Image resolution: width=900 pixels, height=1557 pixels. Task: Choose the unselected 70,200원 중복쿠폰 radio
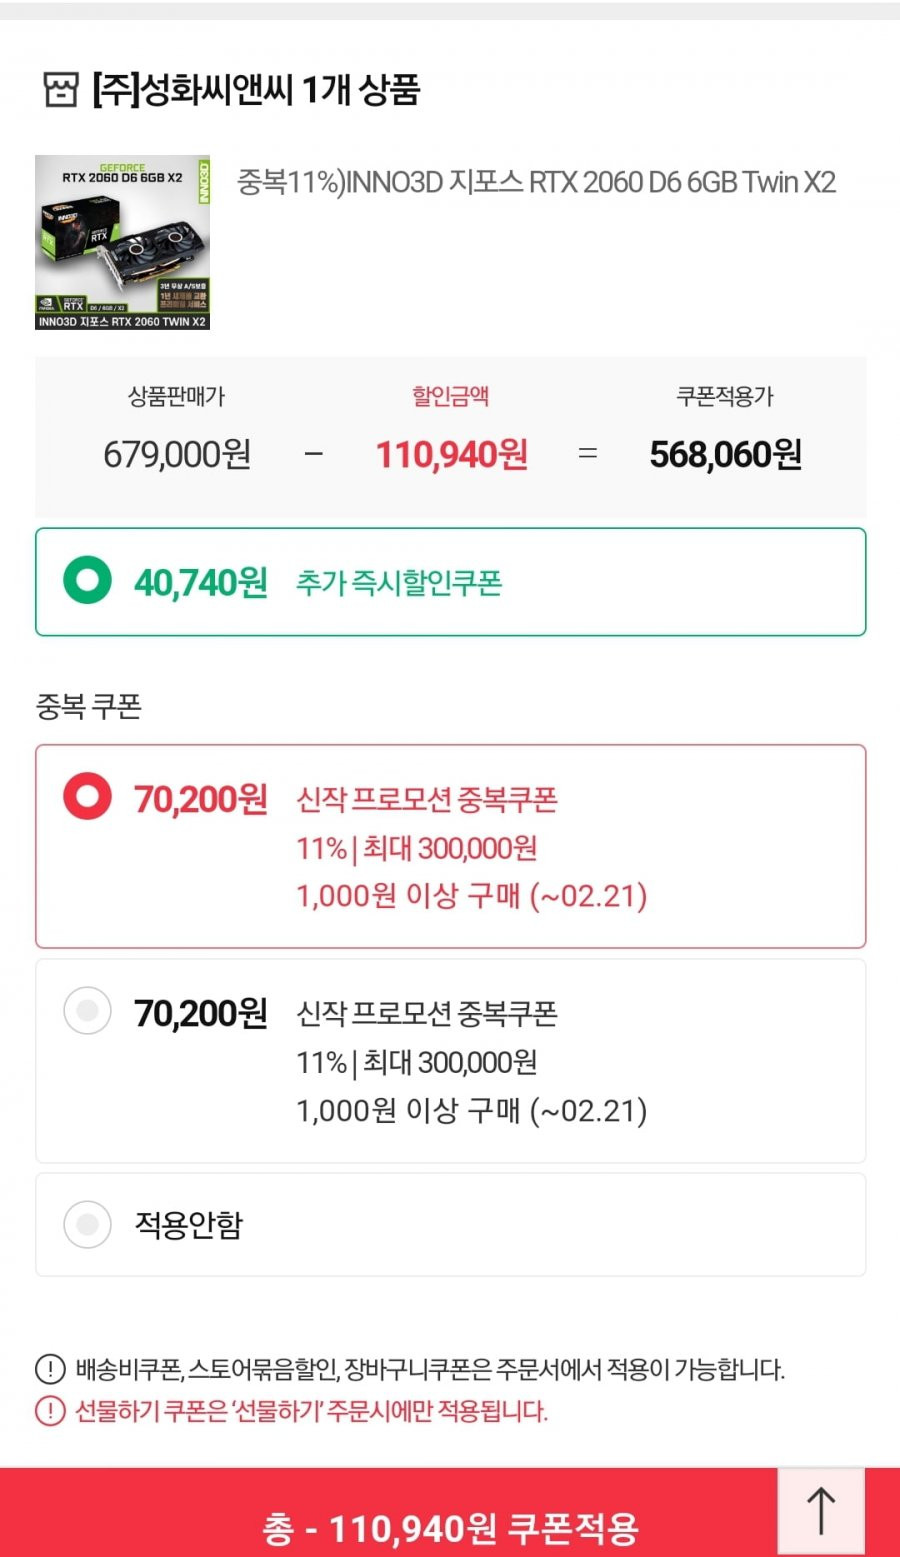point(87,1010)
